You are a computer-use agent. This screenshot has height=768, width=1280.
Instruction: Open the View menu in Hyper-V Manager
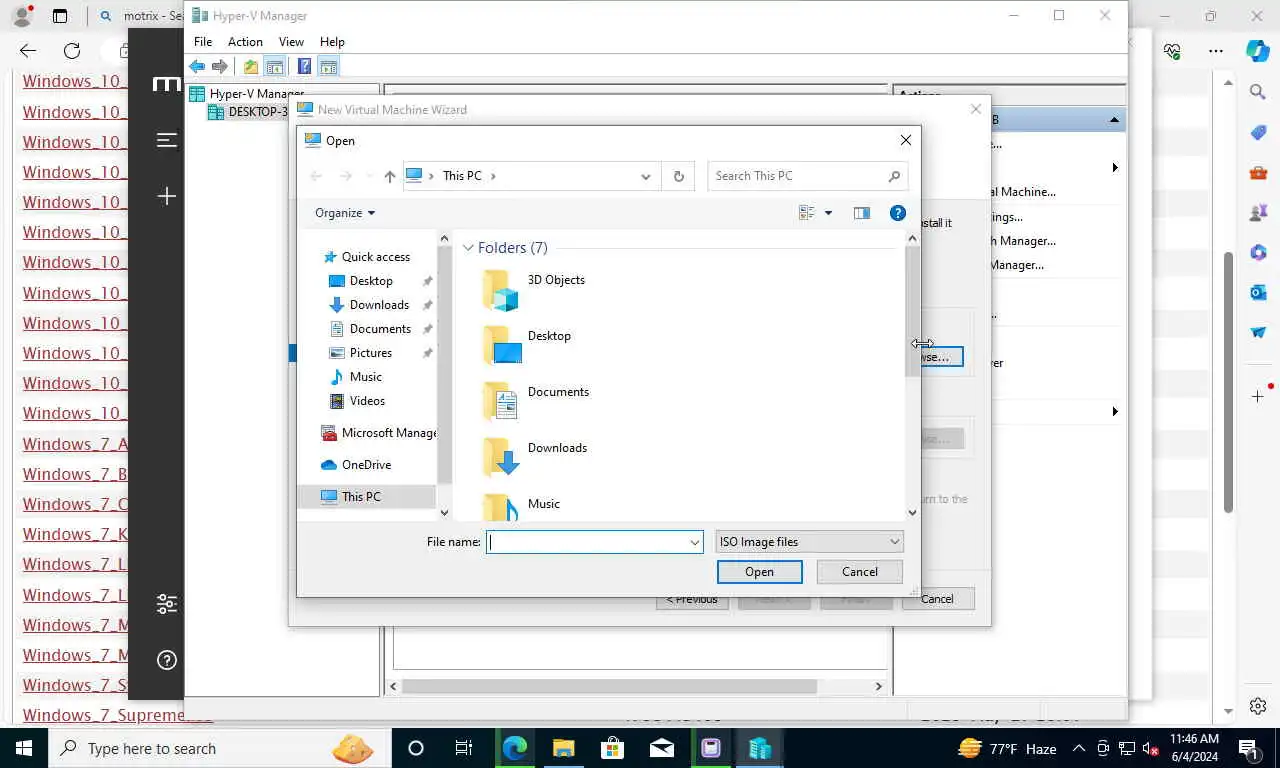point(291,42)
